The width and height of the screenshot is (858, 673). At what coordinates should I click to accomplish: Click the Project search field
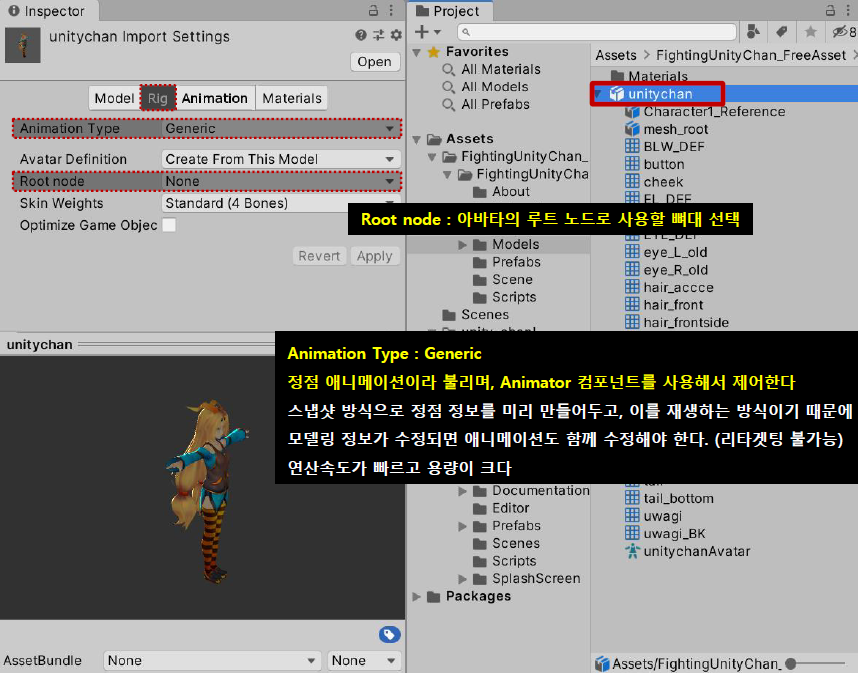tap(597, 32)
